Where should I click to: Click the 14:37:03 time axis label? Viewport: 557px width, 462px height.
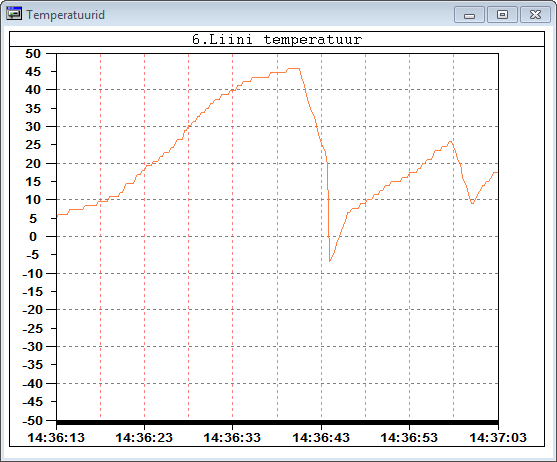click(x=498, y=437)
